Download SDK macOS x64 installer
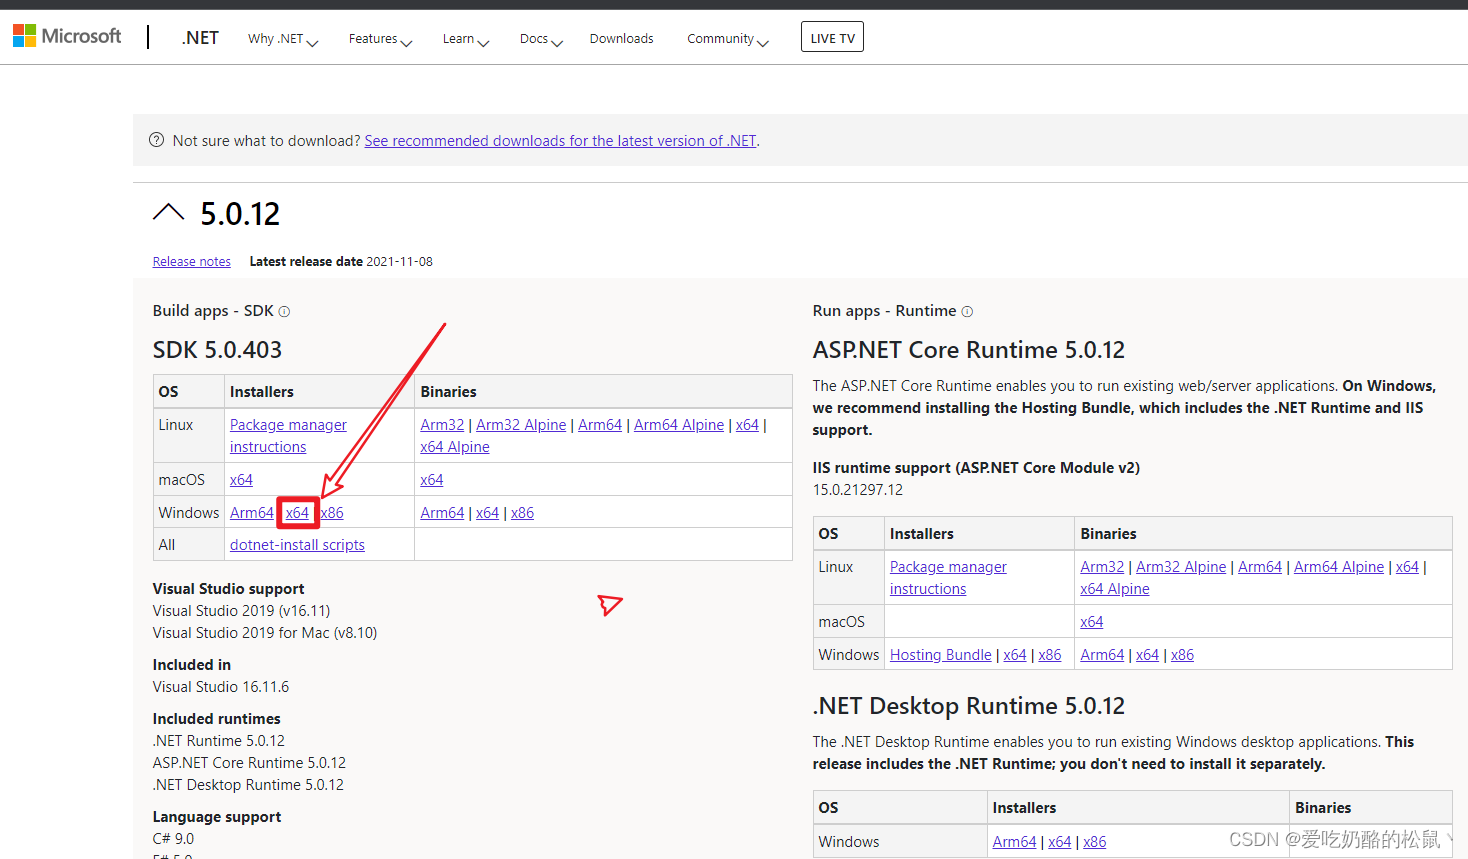 [241, 480]
